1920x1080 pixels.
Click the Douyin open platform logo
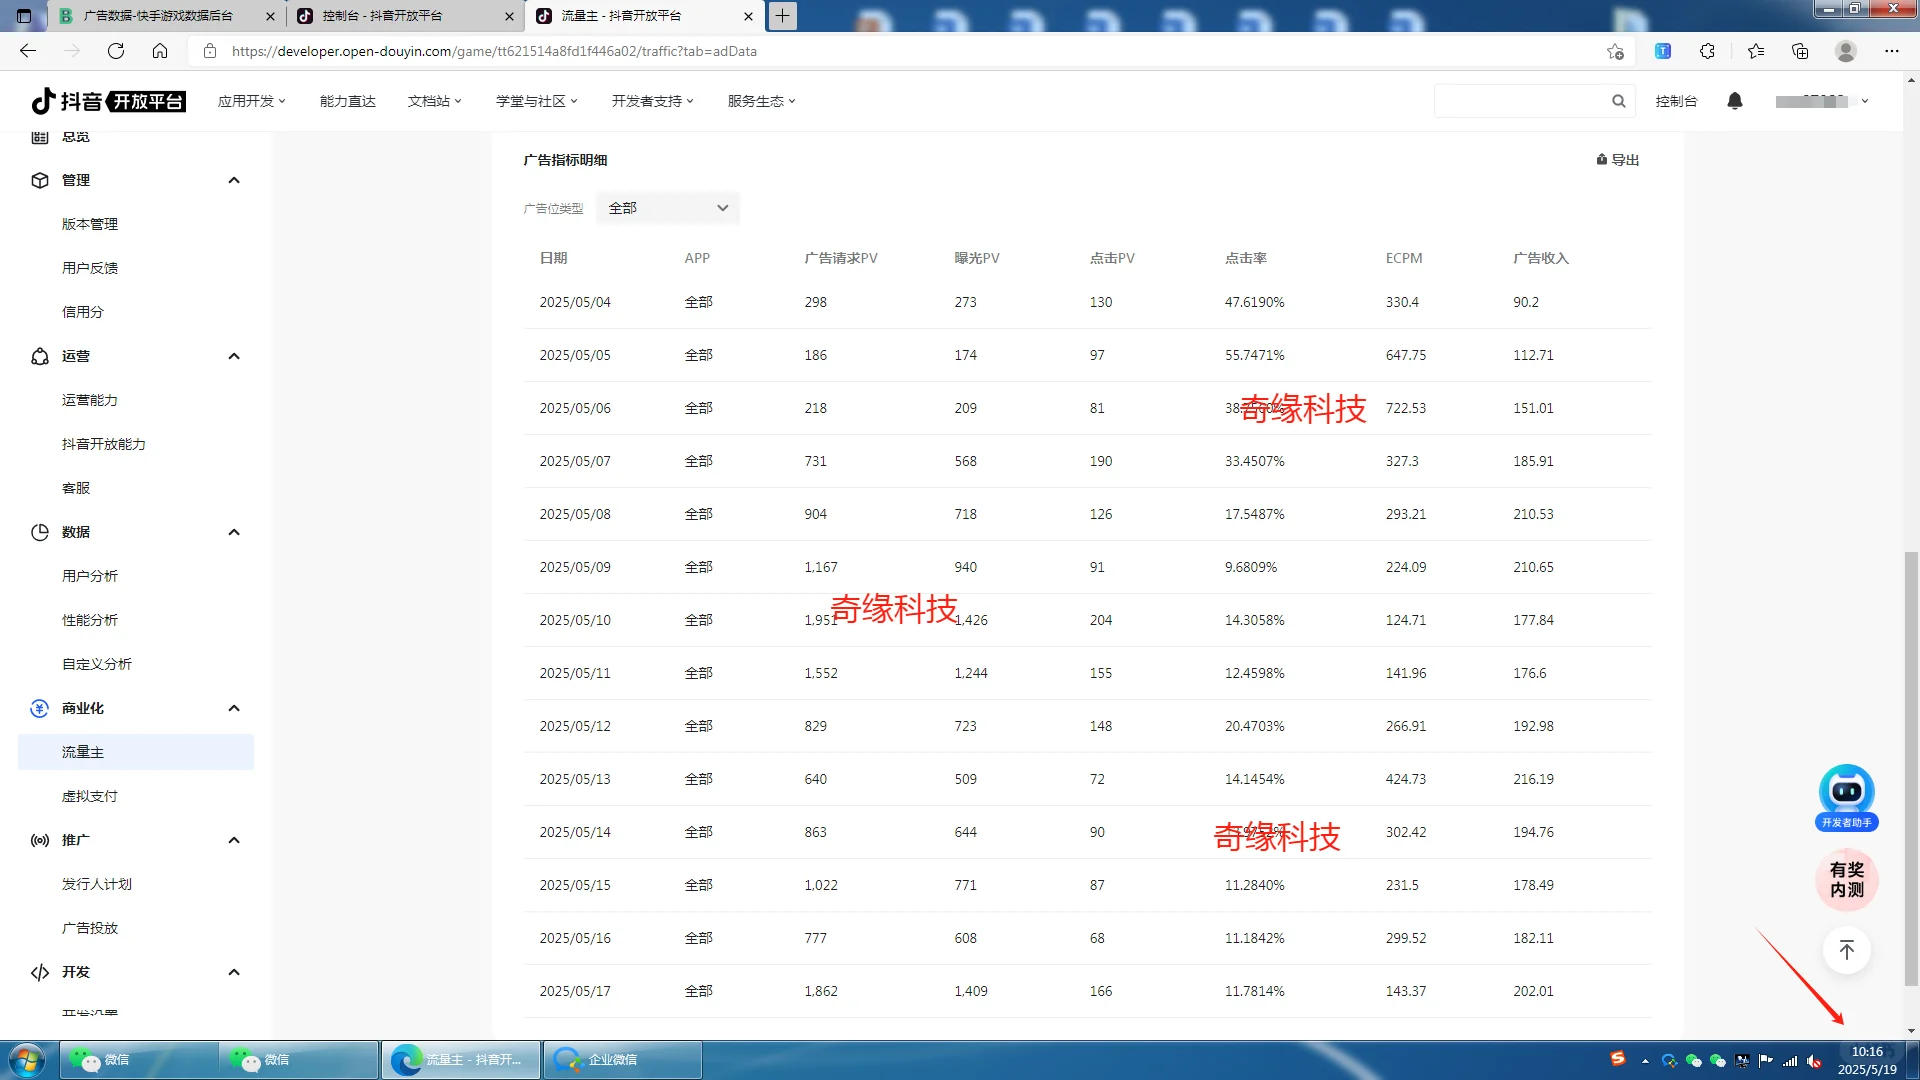click(x=108, y=101)
